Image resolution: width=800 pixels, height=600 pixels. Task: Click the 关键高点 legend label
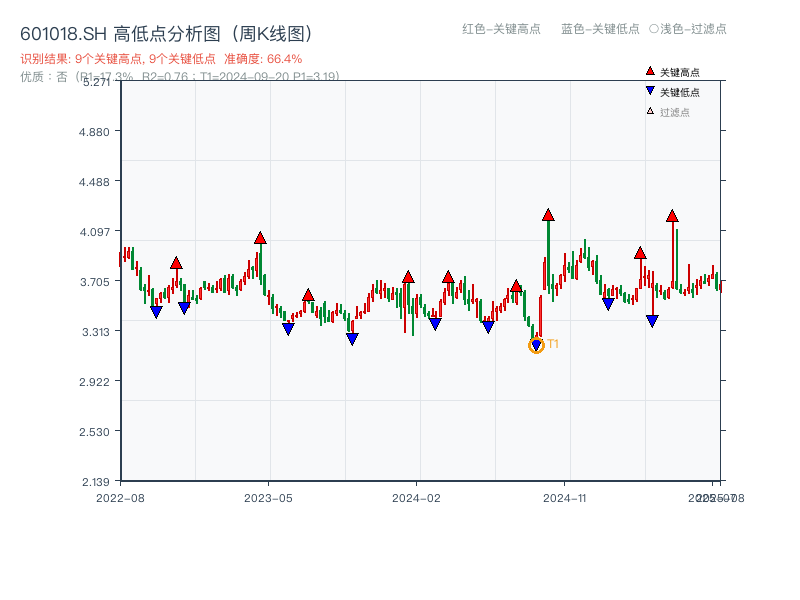[x=680, y=72]
